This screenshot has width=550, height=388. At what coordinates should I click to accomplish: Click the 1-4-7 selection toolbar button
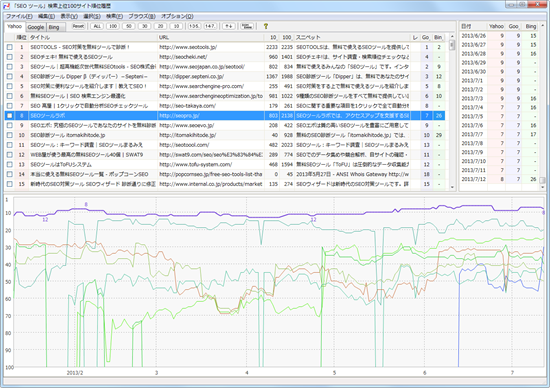tap(210, 26)
